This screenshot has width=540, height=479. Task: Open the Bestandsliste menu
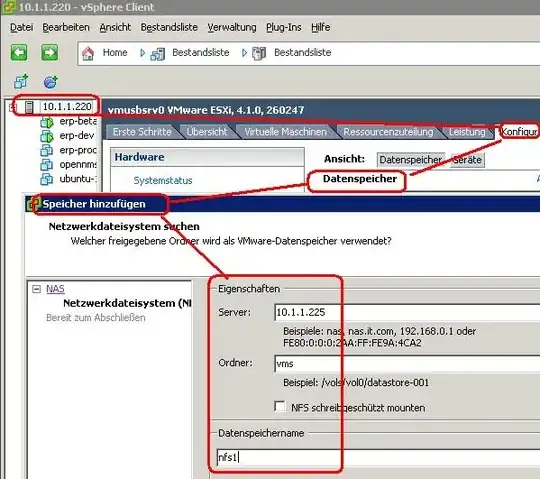tap(169, 27)
